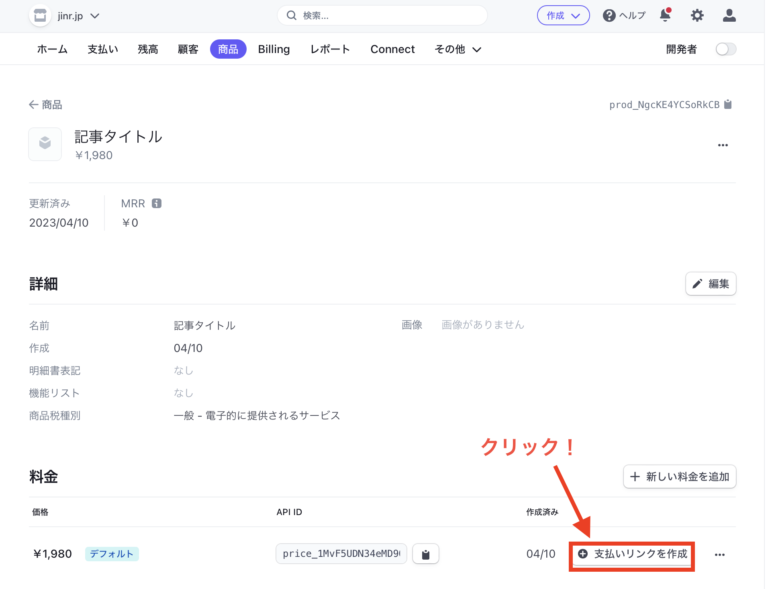Expand the その他 menu

point(458,49)
